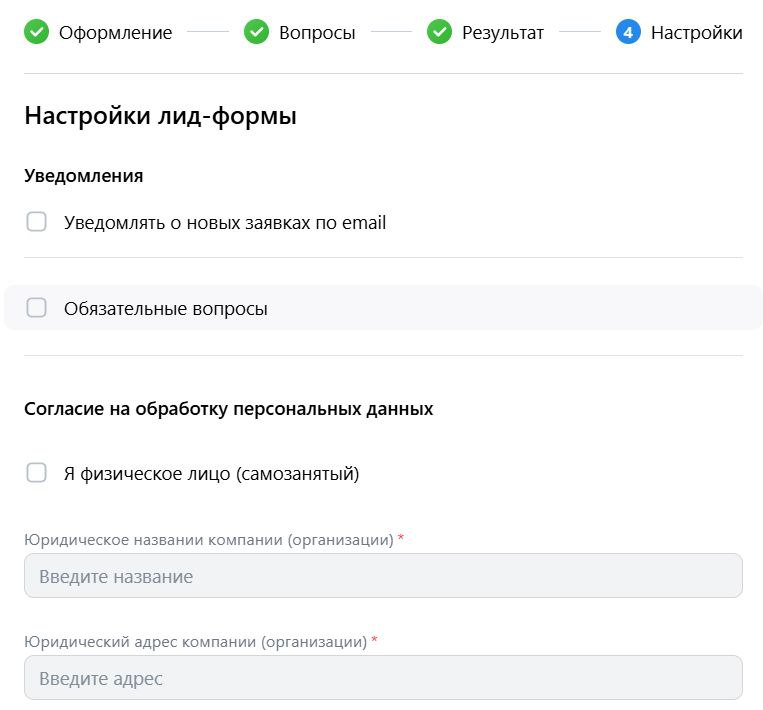Click the 'Я физическое лицо (самозанятый)' label text

pos(211,474)
